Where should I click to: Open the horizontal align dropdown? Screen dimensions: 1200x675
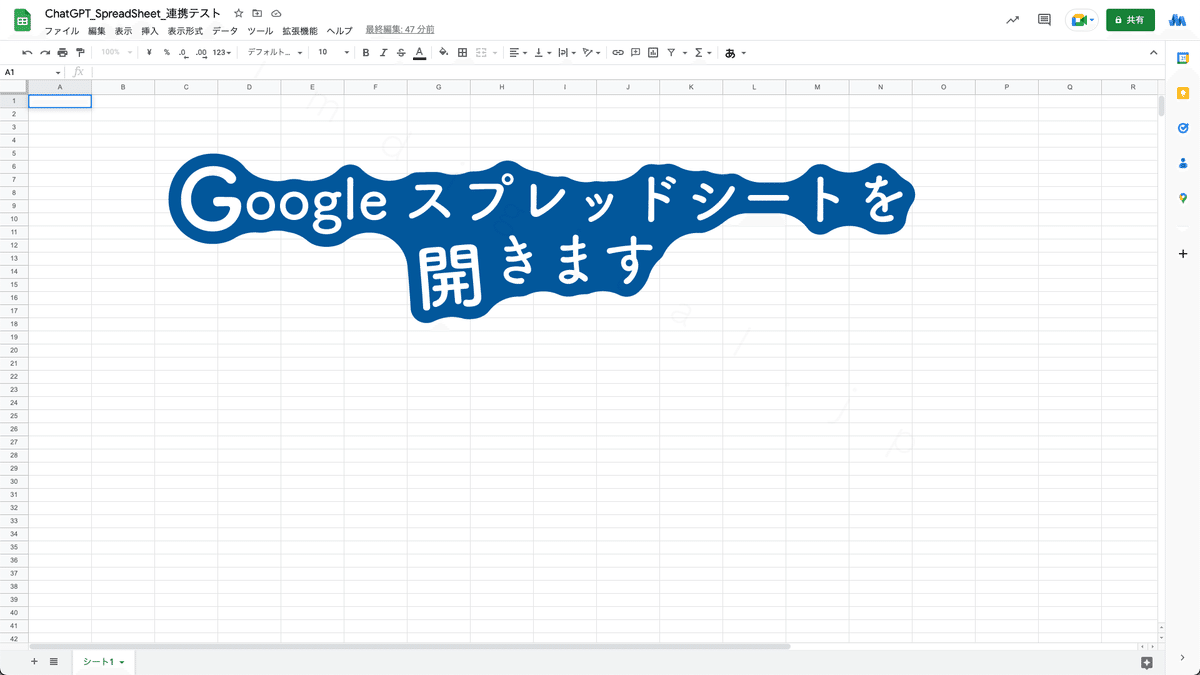click(x=518, y=52)
